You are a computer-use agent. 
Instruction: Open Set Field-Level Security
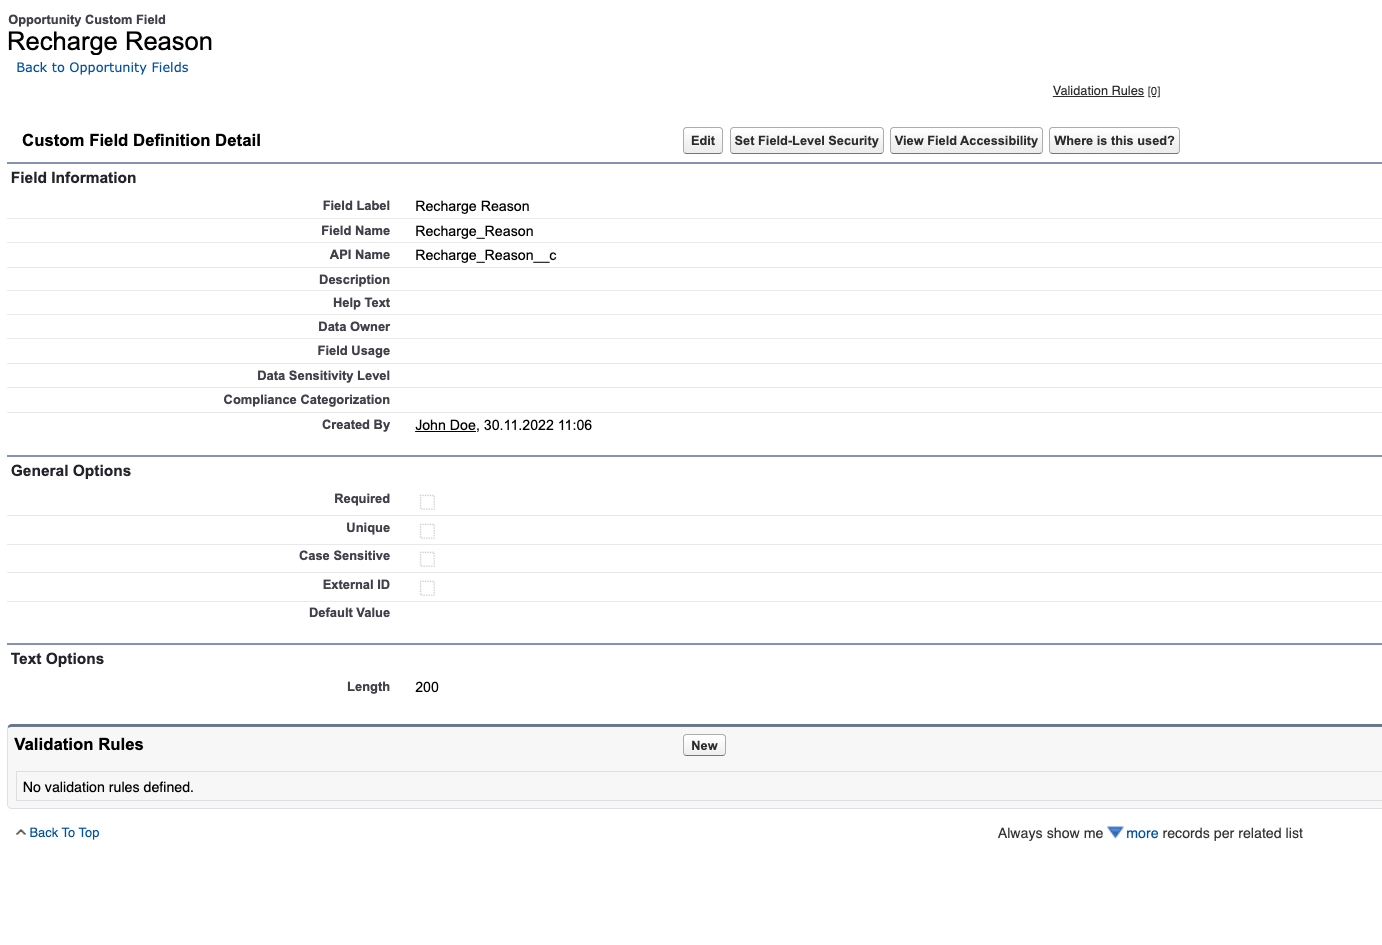807,141
